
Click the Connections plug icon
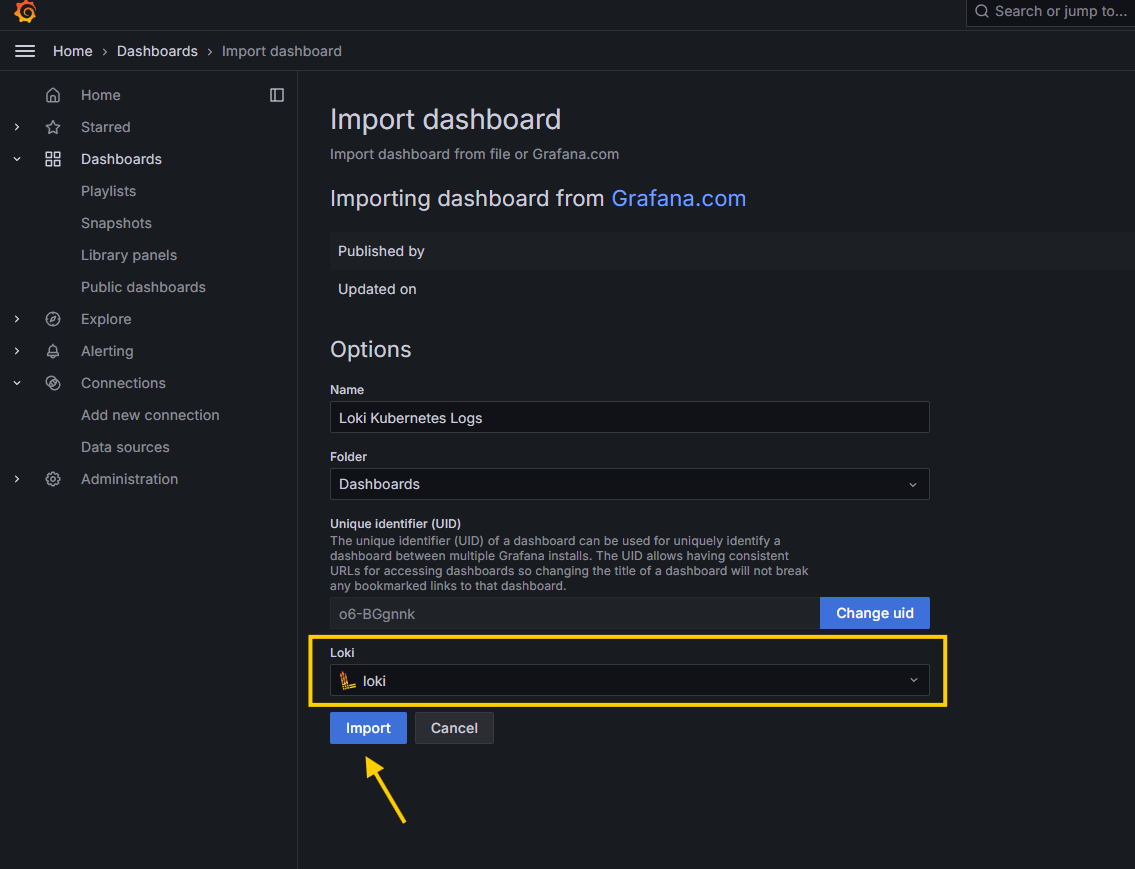tap(53, 383)
